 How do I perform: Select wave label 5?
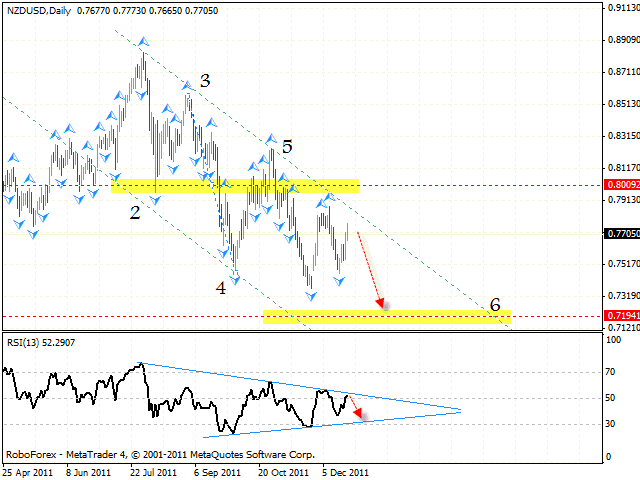(x=287, y=147)
